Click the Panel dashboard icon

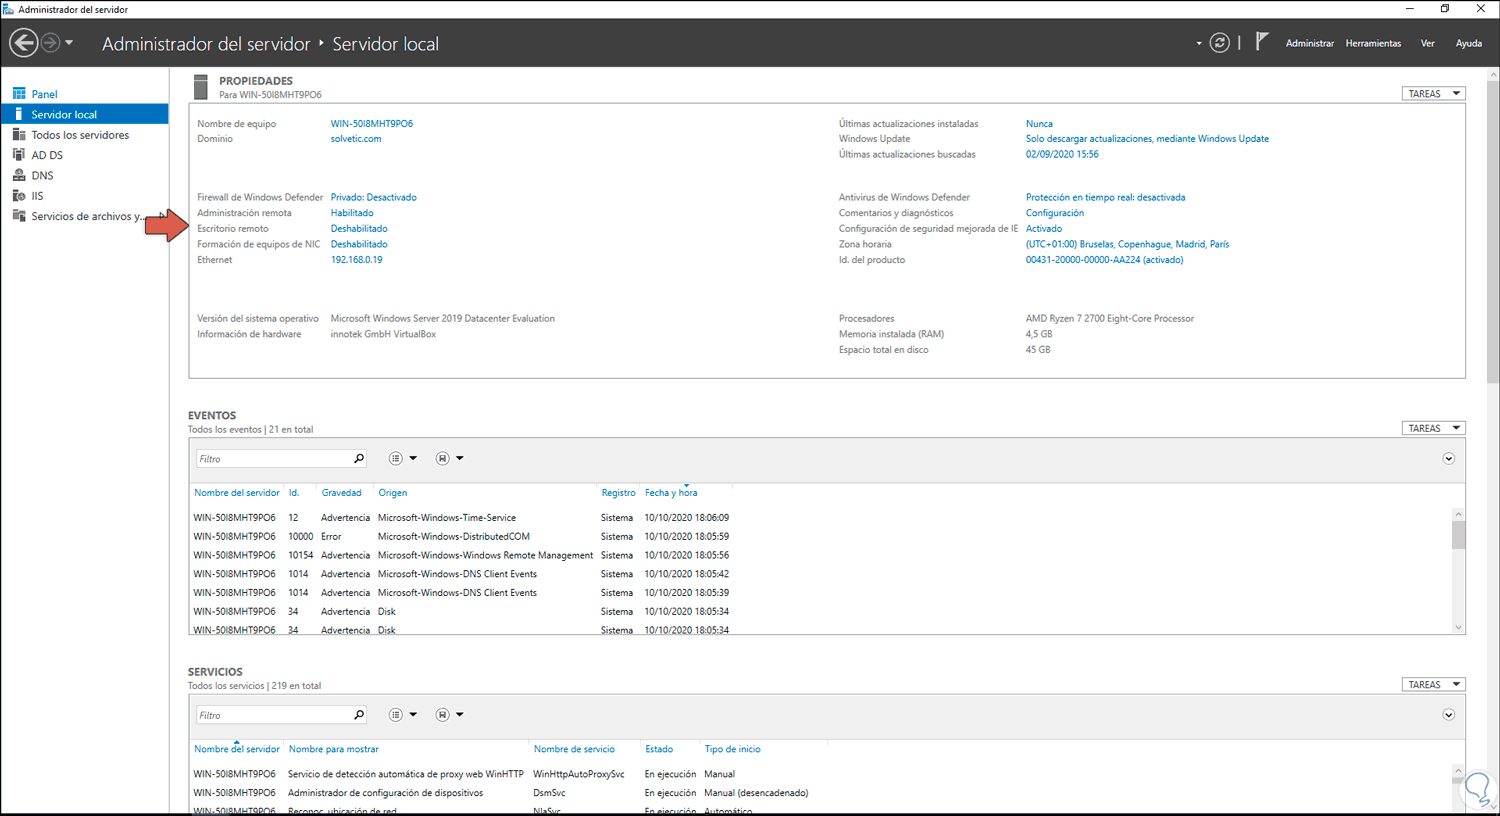(x=19, y=94)
